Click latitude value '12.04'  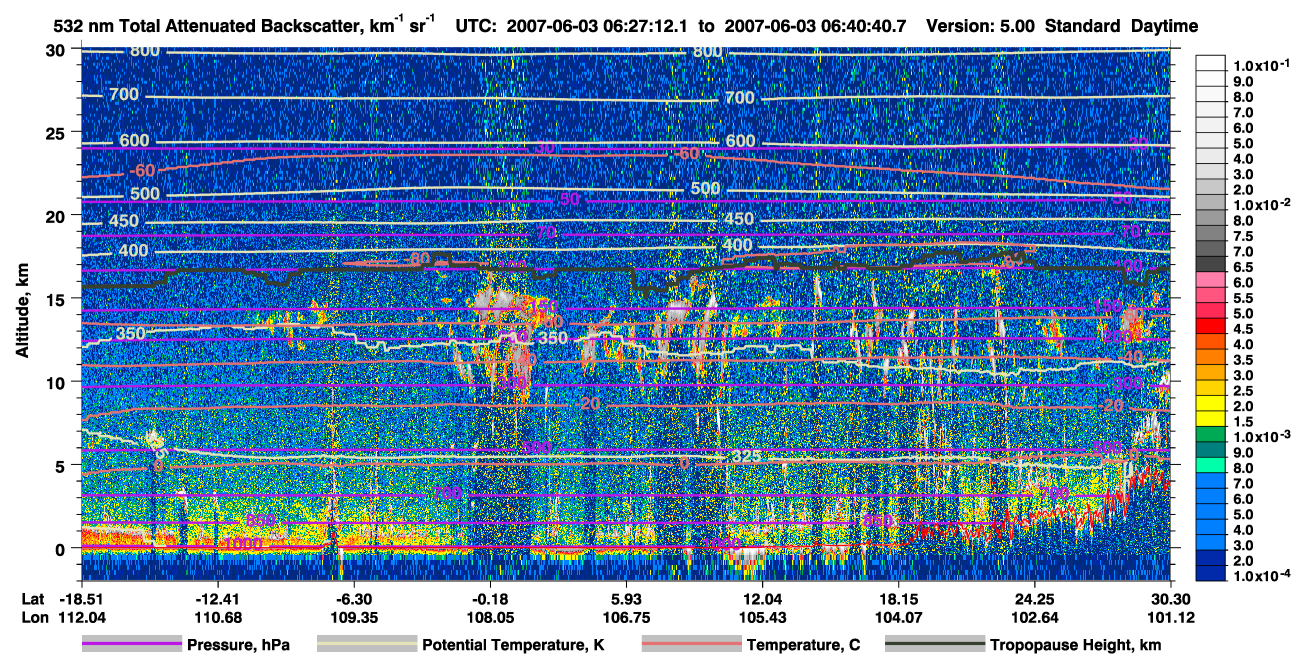click(762, 599)
